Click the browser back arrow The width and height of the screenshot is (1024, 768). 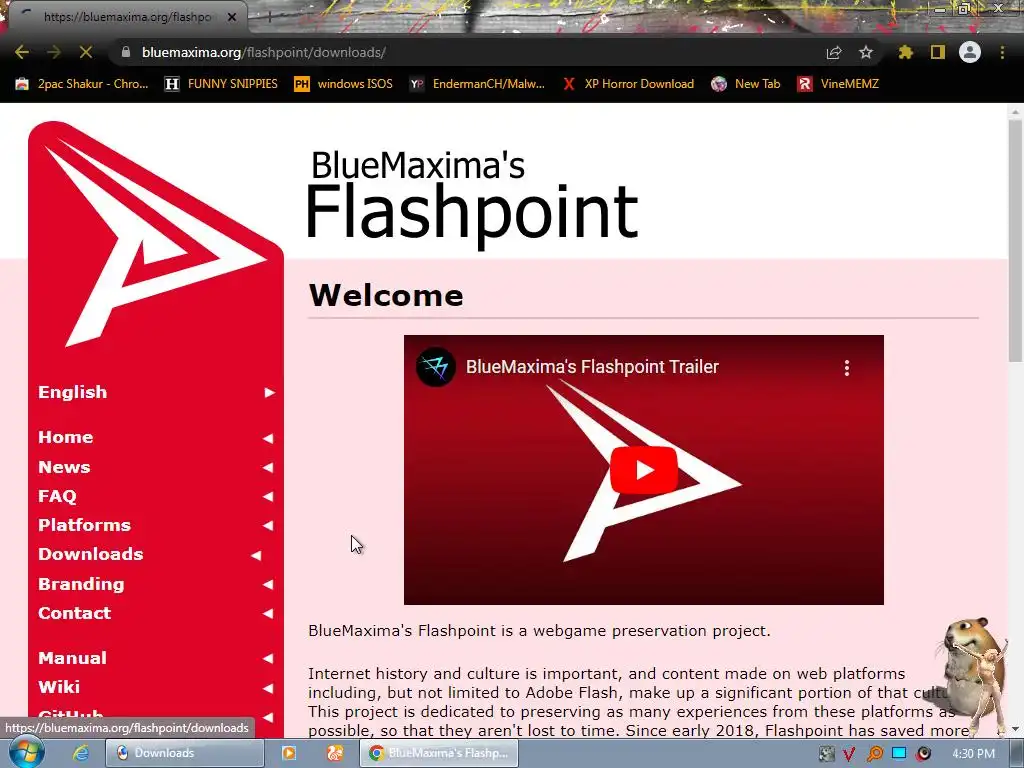22,52
